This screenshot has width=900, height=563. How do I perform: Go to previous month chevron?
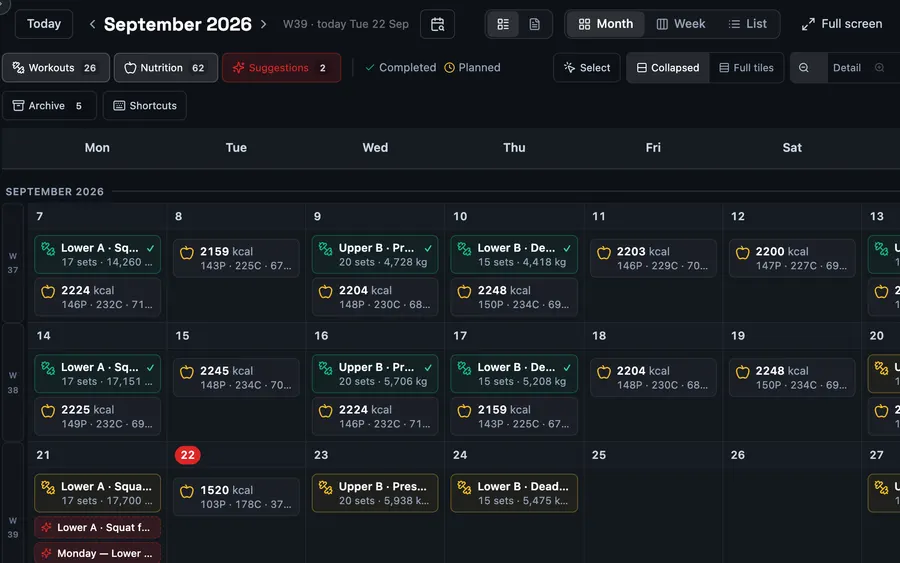92,24
